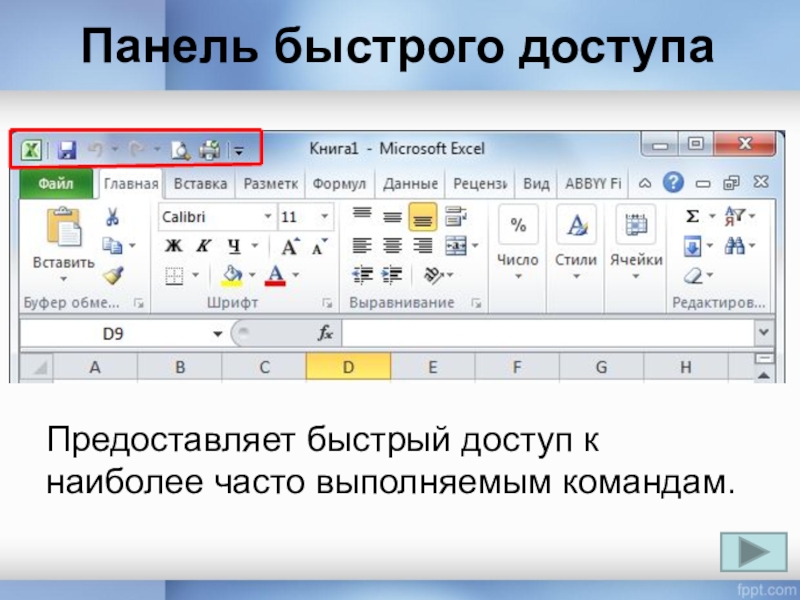Center text horizontally
800x600 pixels.
coord(392,246)
